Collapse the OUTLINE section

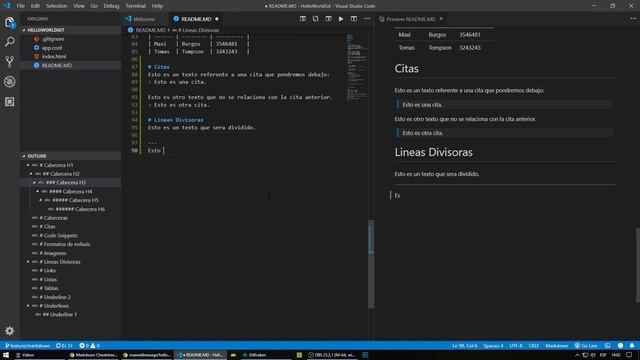click(24, 156)
